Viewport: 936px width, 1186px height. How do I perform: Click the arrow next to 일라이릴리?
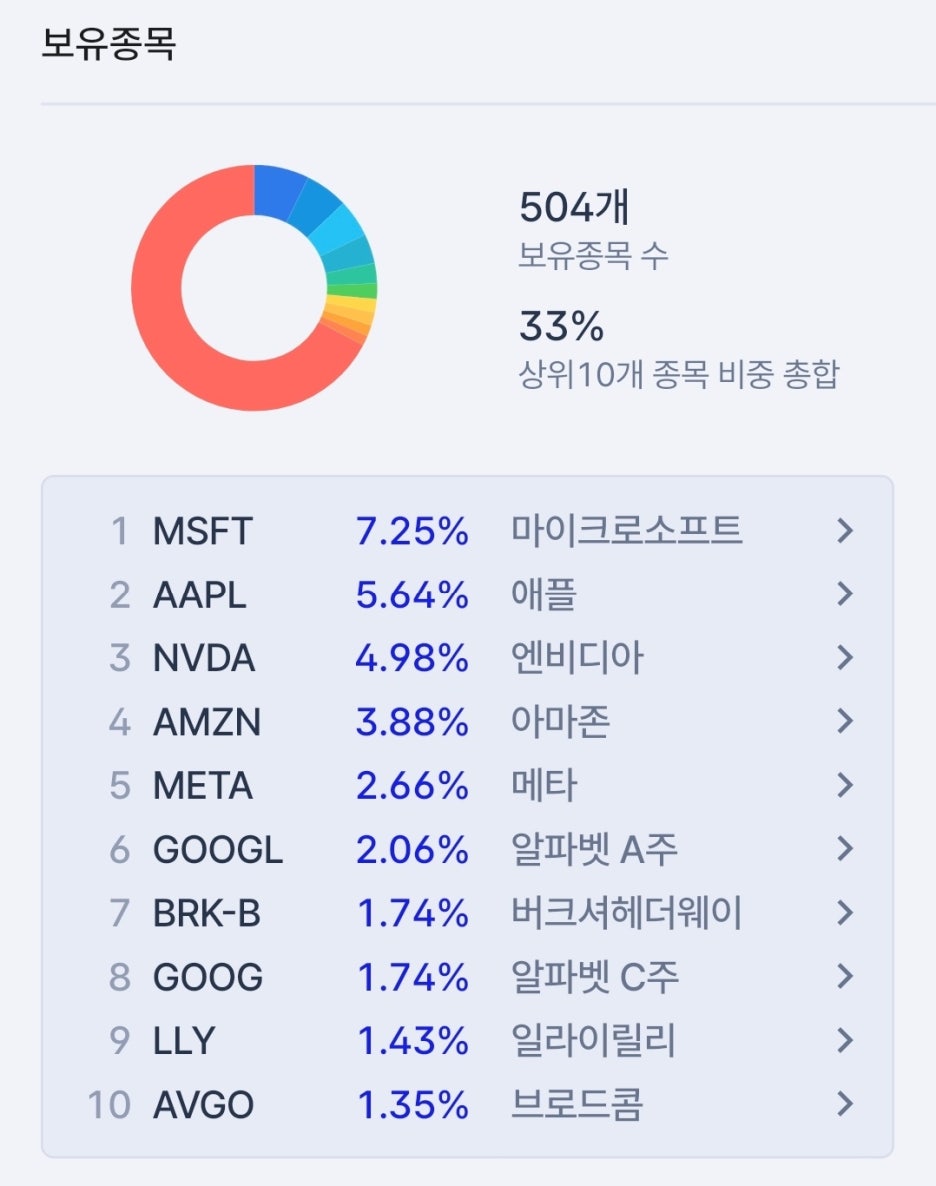(x=845, y=1040)
